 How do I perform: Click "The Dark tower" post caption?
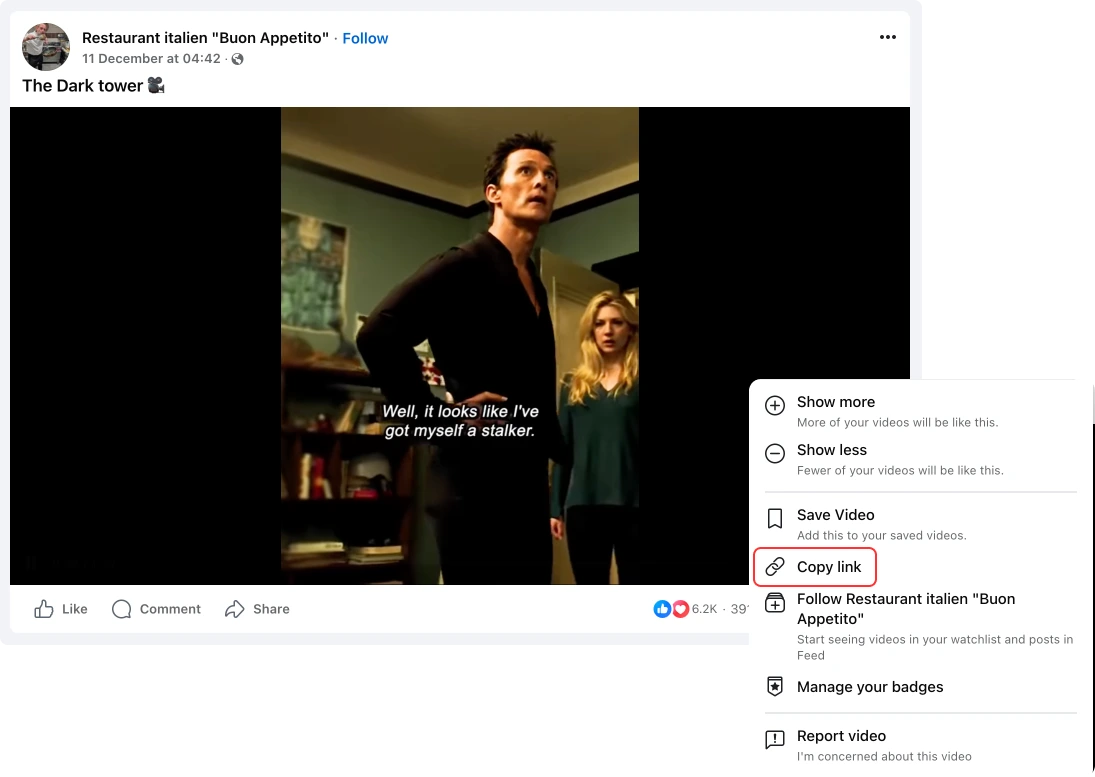pos(82,86)
